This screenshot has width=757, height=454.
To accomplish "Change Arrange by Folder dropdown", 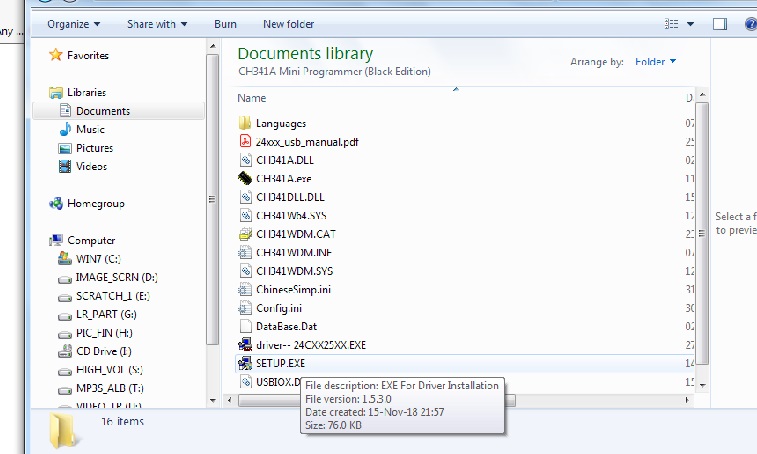I will tap(655, 61).
